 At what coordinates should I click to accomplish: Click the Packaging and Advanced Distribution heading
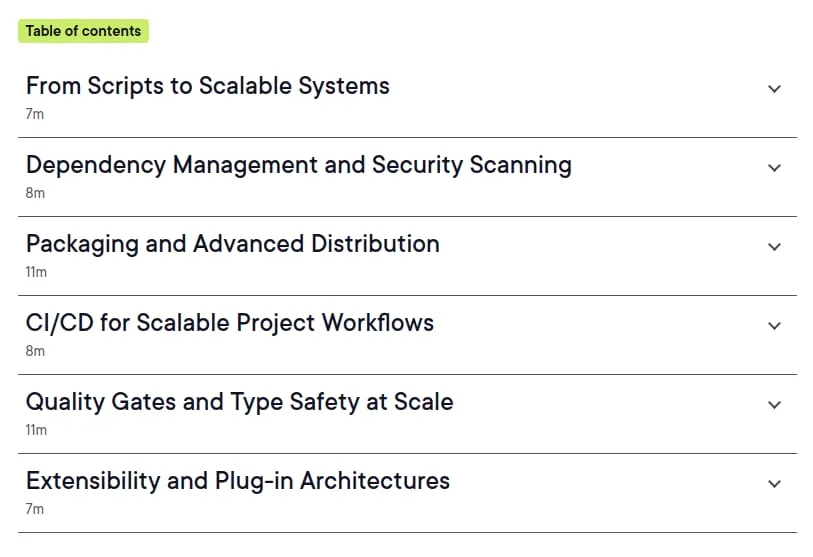[233, 244]
